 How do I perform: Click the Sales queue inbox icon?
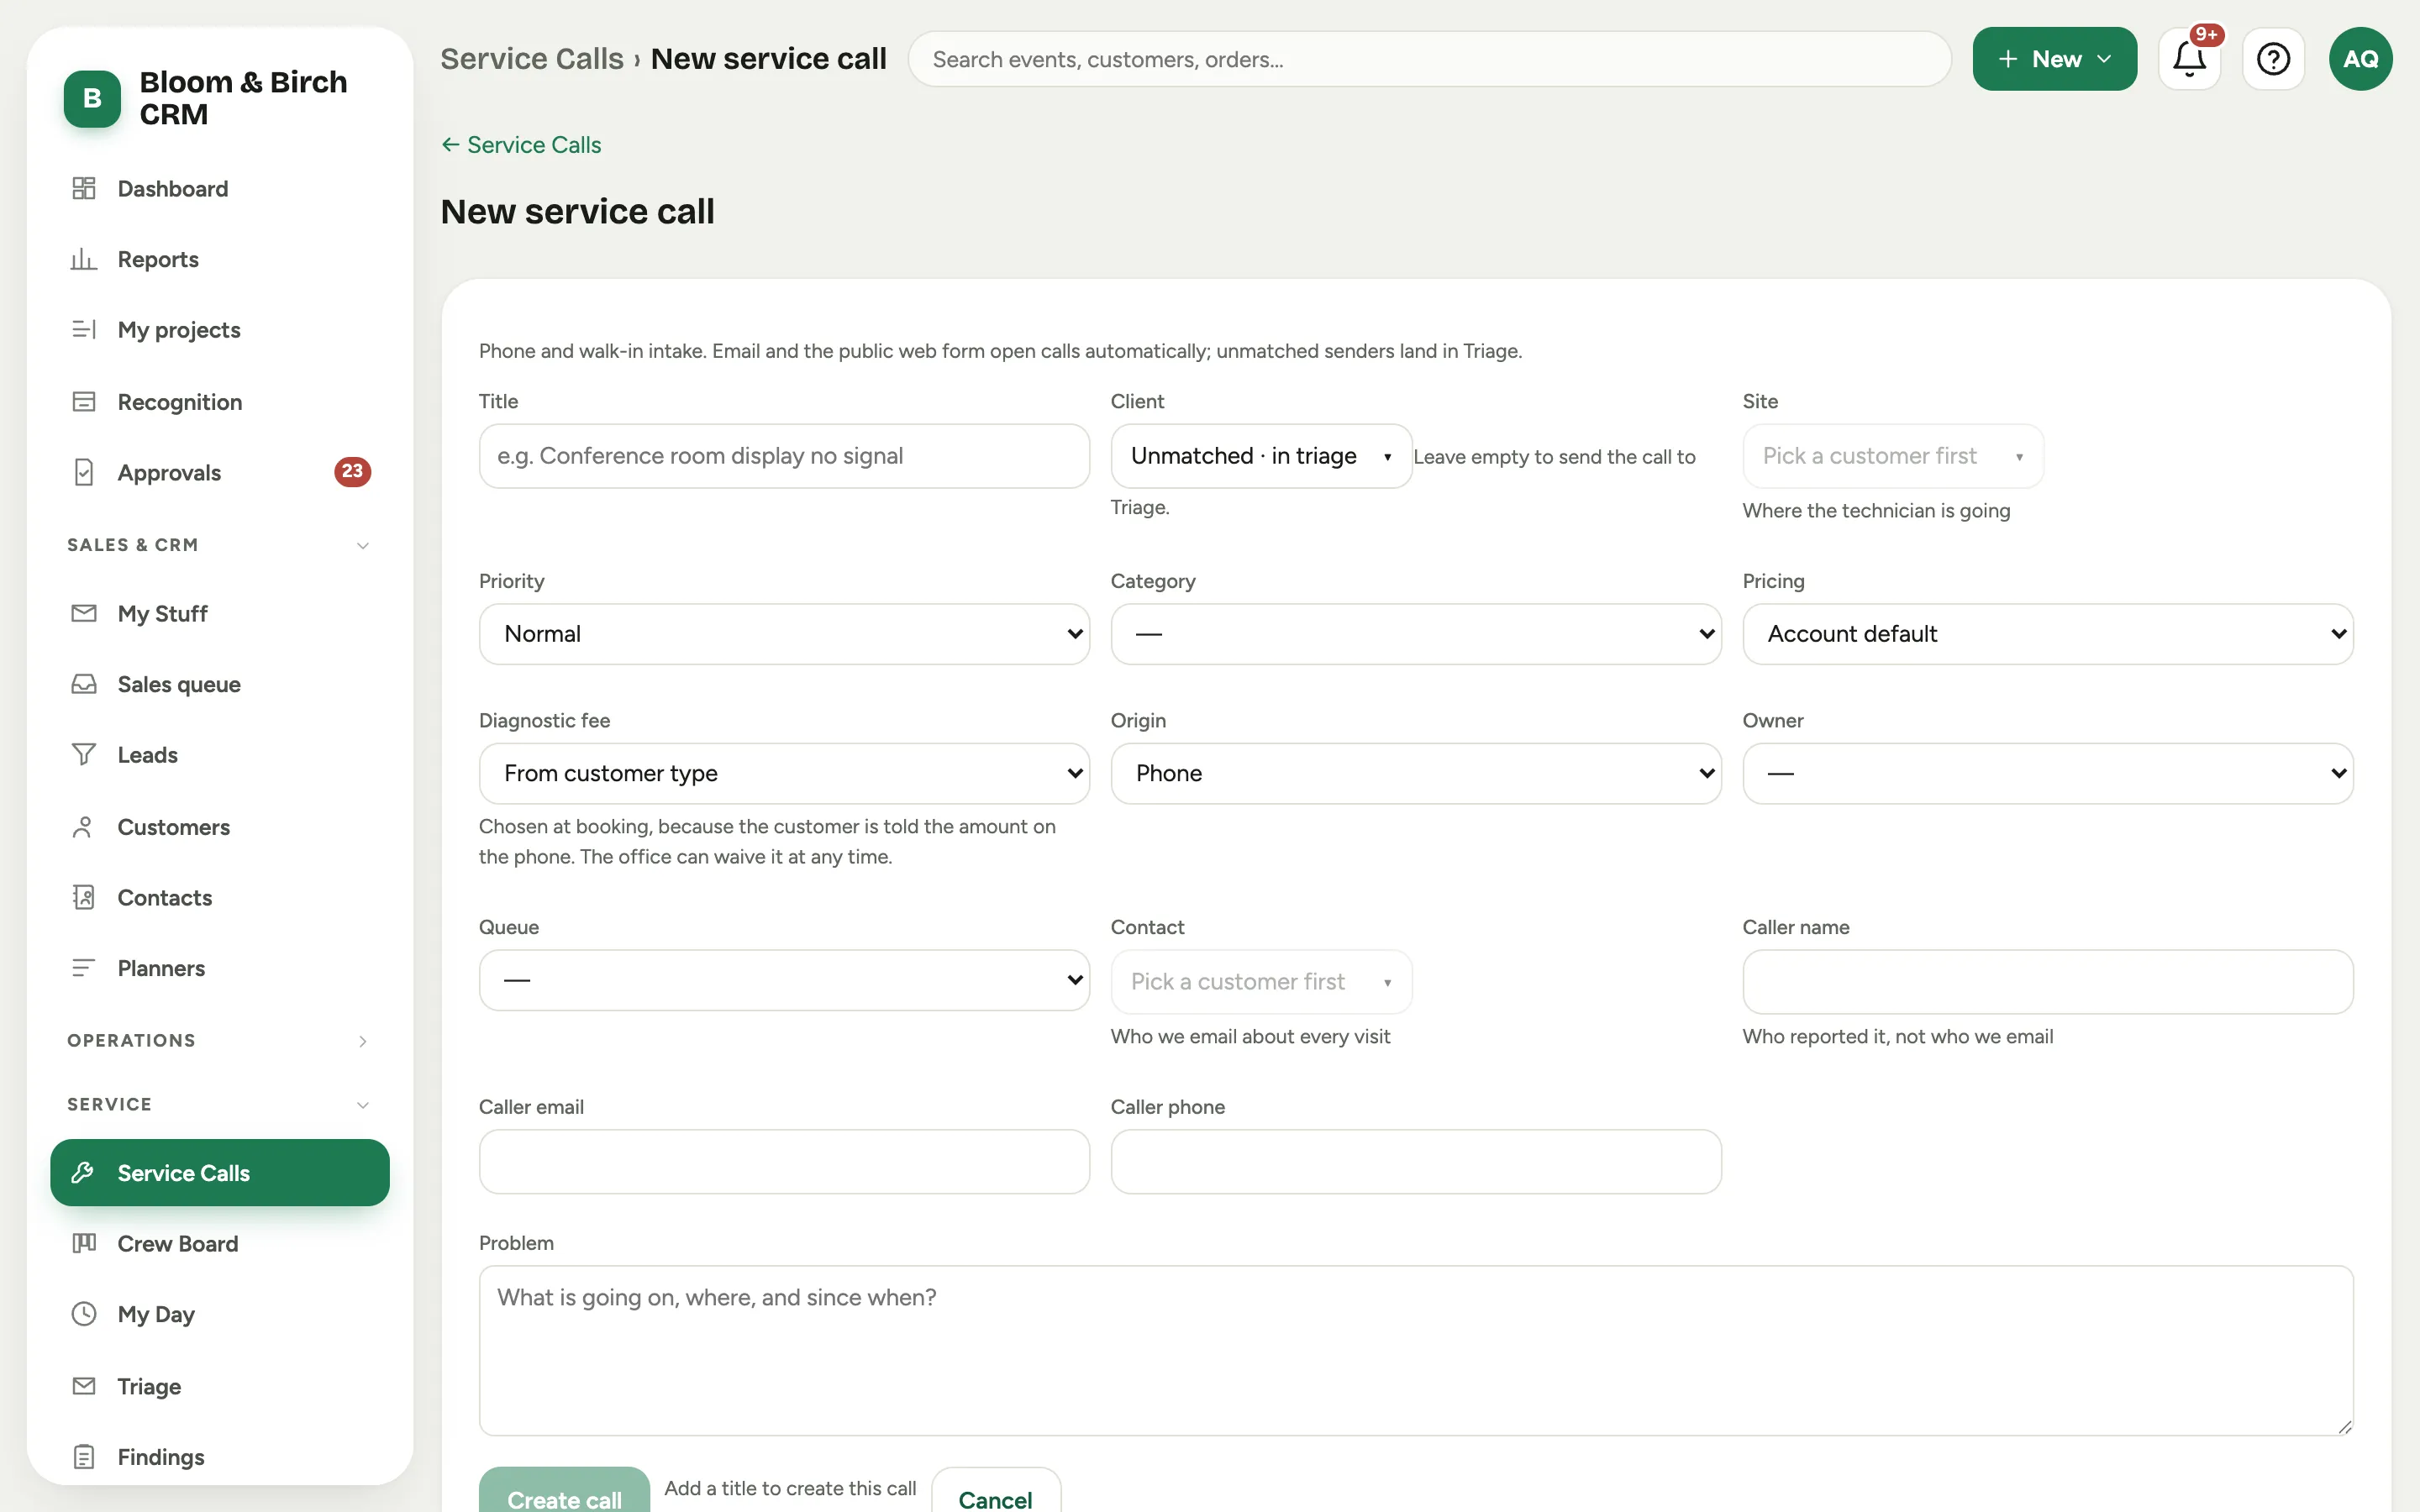84,684
